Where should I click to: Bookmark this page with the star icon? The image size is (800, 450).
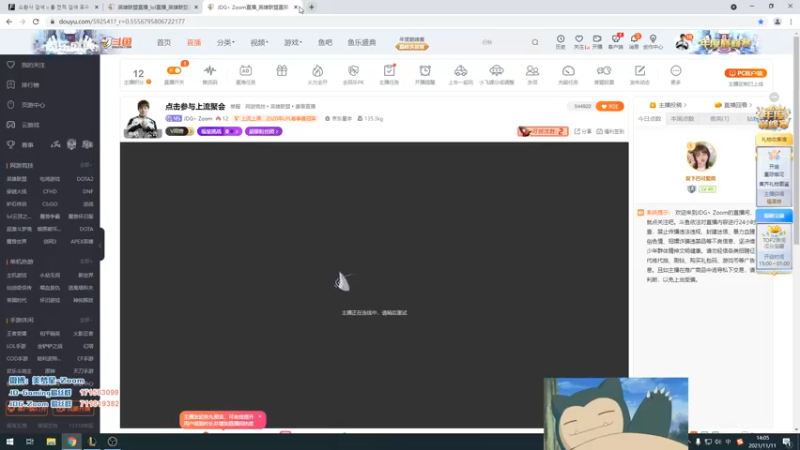tap(761, 21)
